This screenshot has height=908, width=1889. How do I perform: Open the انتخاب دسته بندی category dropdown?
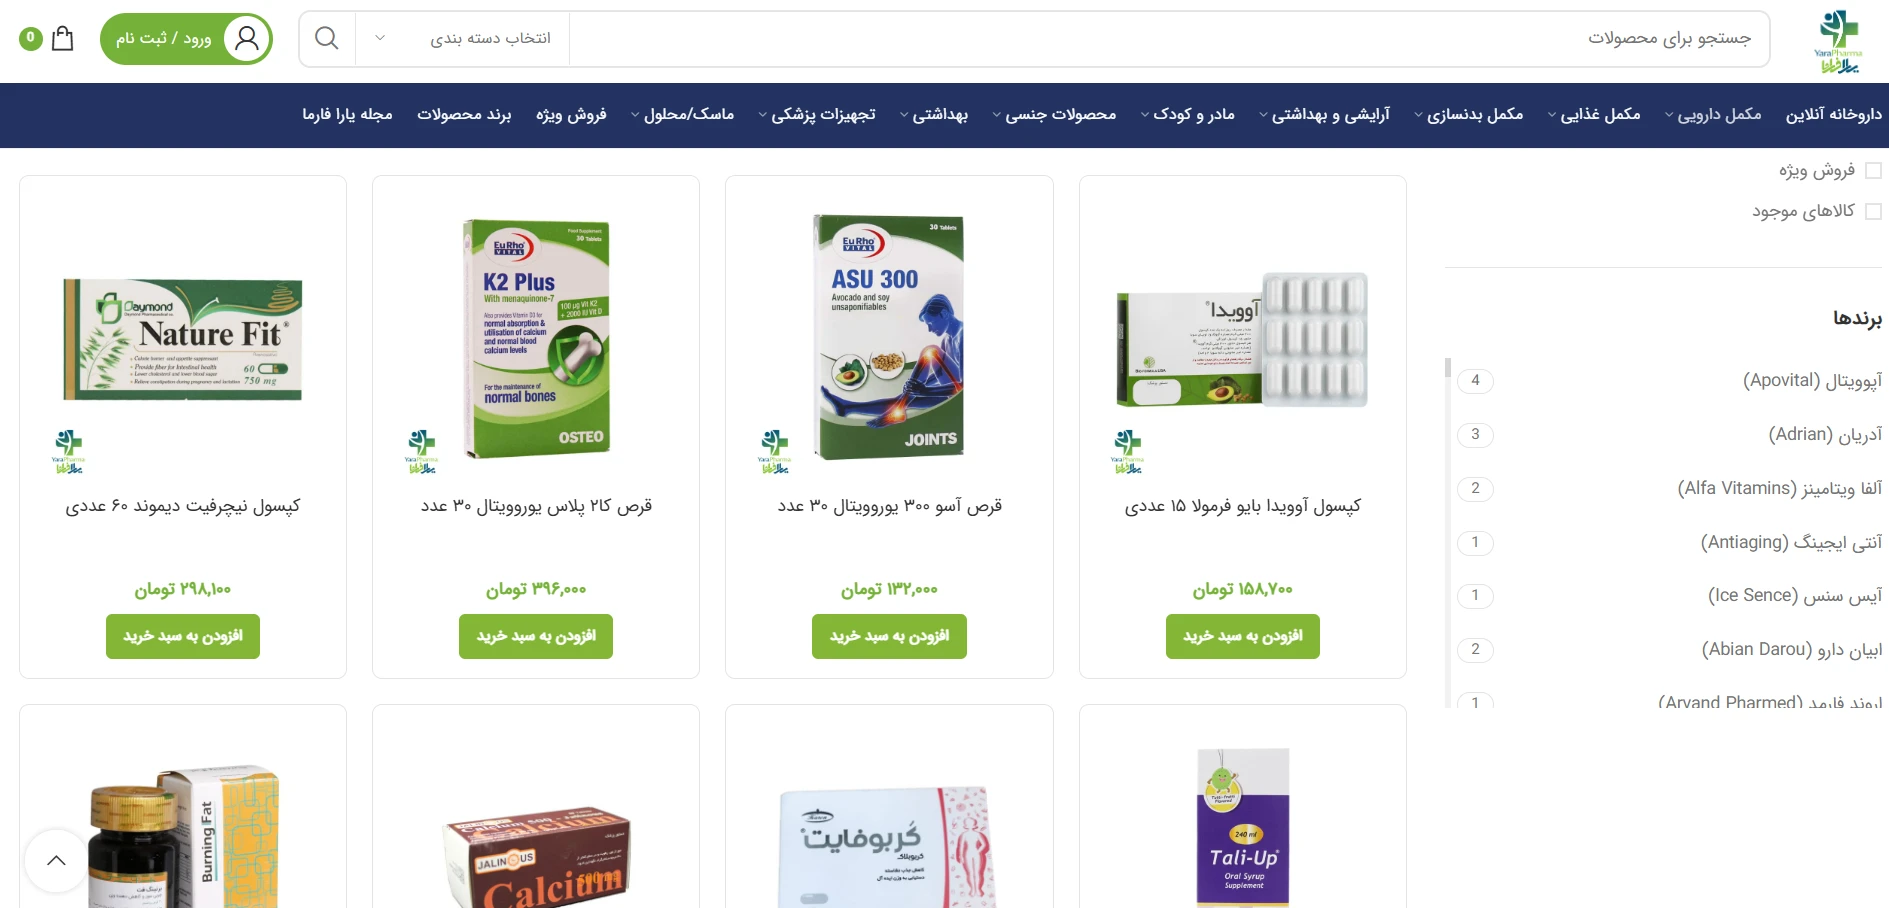[463, 38]
